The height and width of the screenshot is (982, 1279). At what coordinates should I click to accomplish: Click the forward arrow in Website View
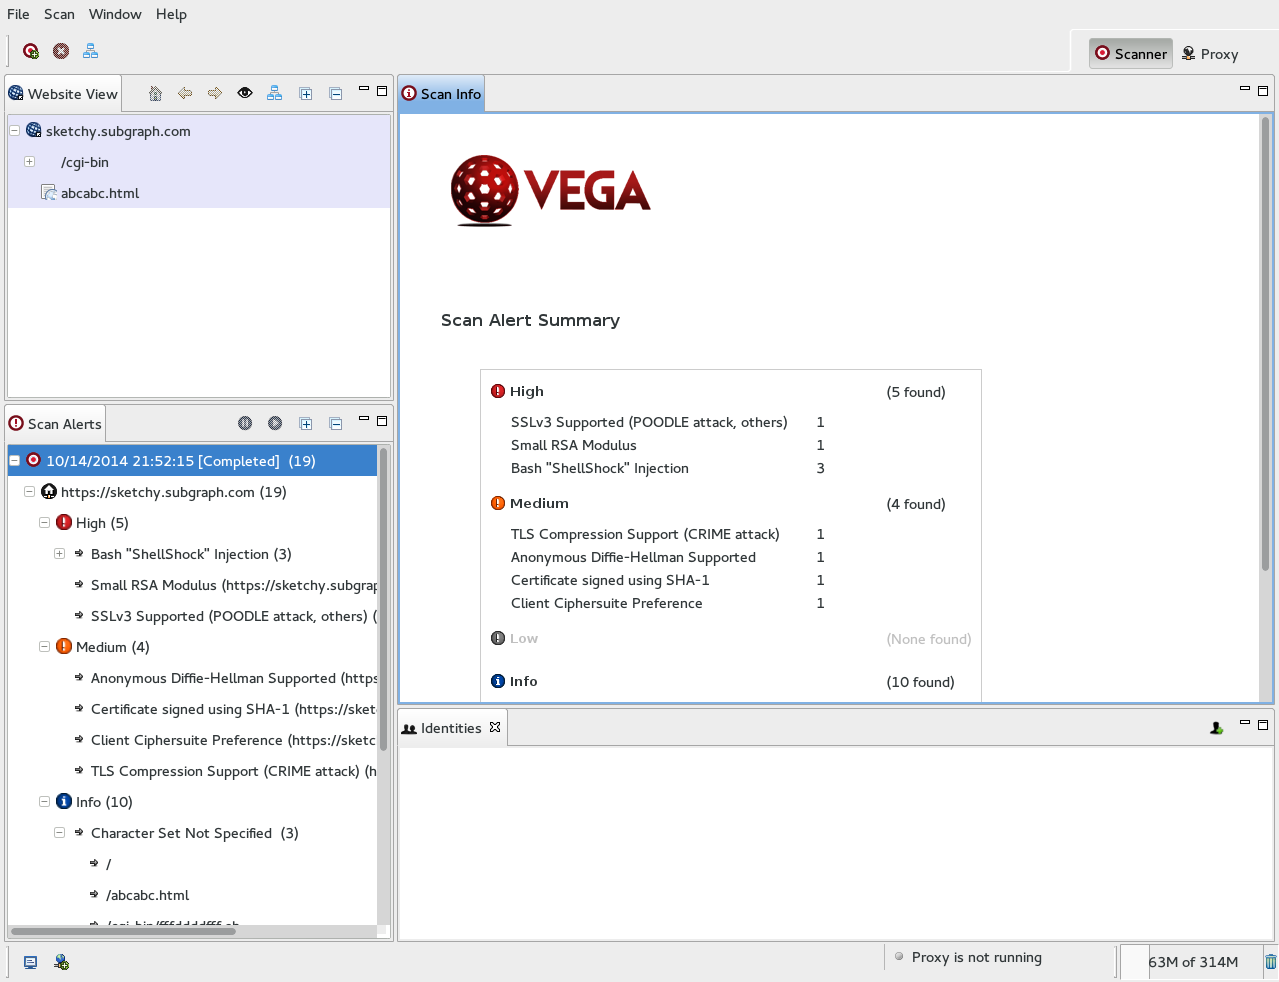pos(215,93)
